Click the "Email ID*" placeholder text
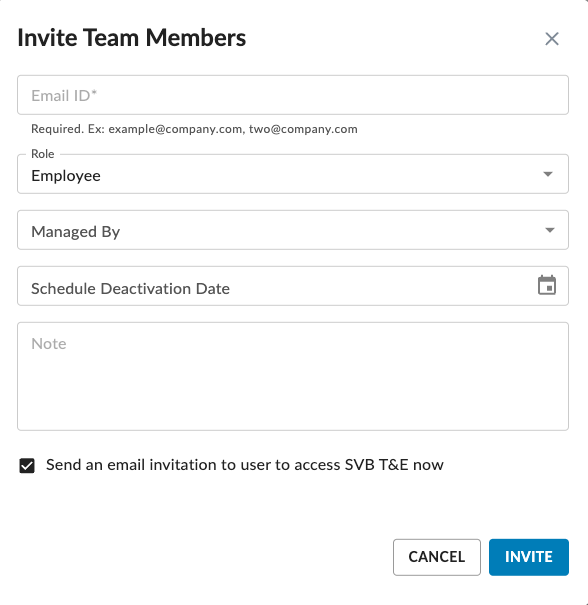 pos(64,96)
